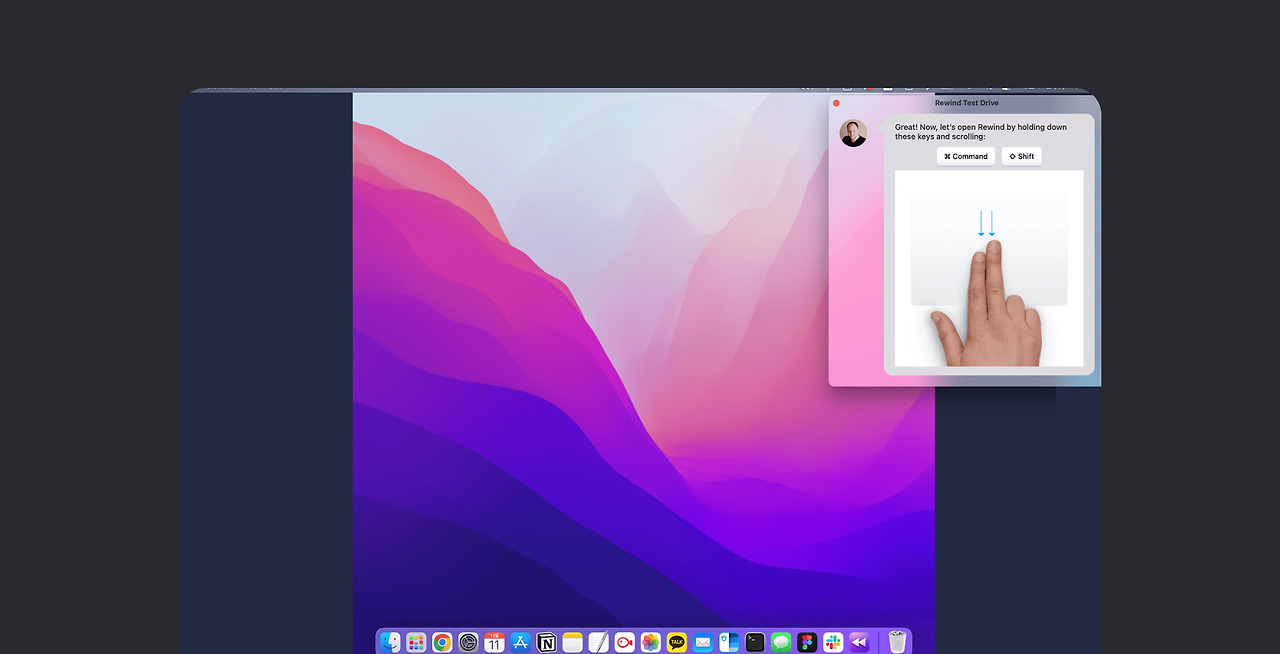The width and height of the screenshot is (1280, 654).
Task: Launch KakaoTalk from the Dock
Action: (677, 642)
